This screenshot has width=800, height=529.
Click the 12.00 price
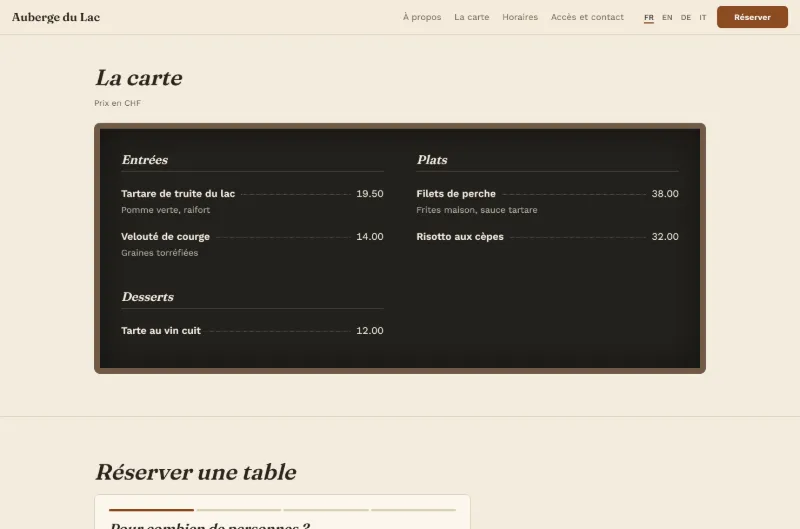point(369,331)
